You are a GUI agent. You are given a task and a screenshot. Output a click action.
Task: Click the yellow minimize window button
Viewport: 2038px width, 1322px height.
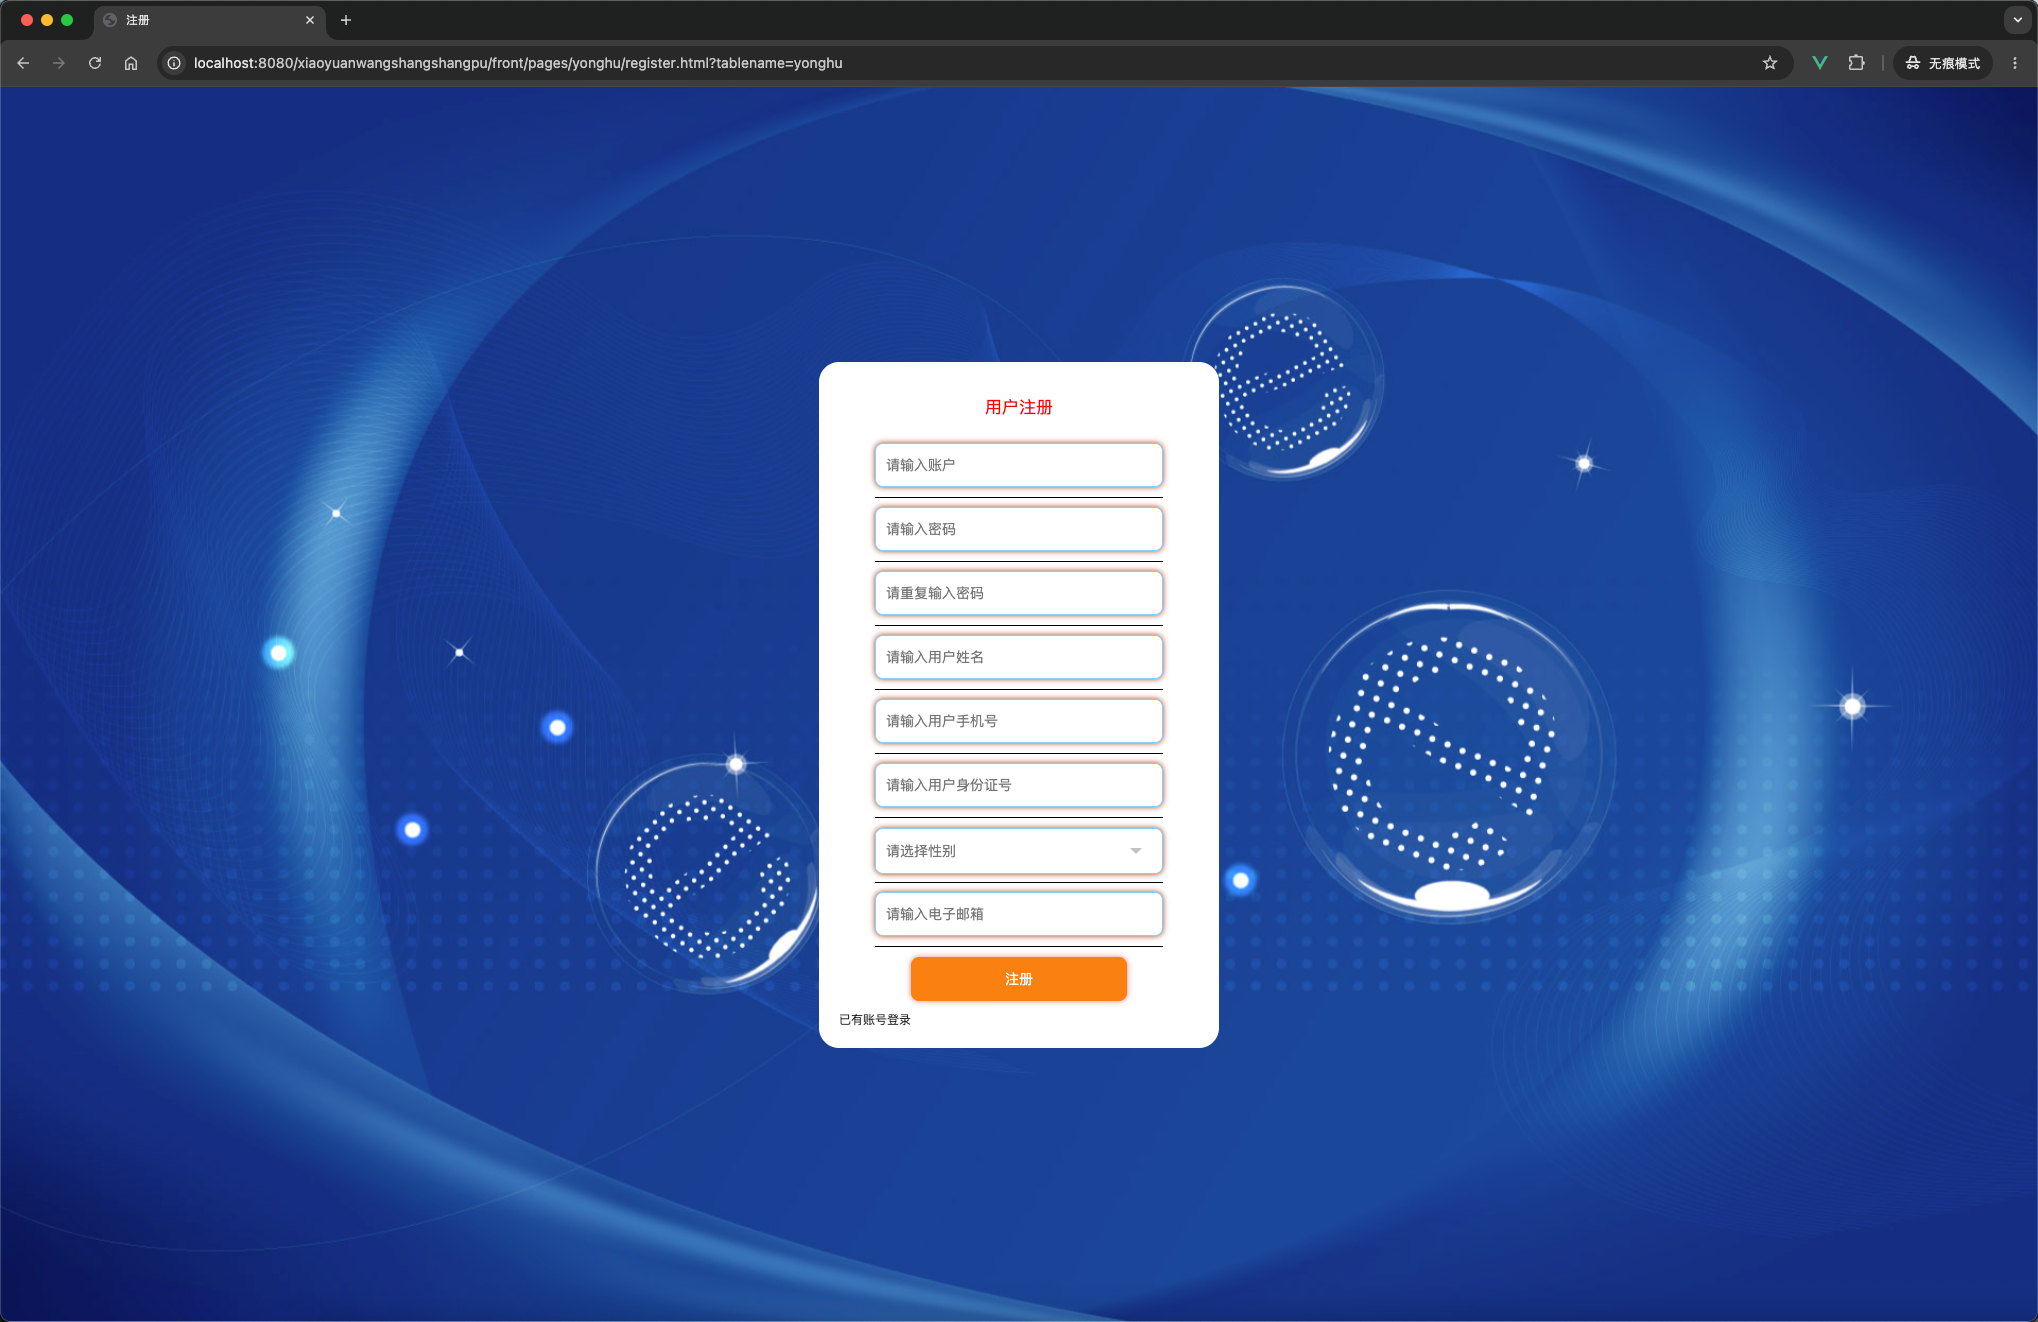47,20
